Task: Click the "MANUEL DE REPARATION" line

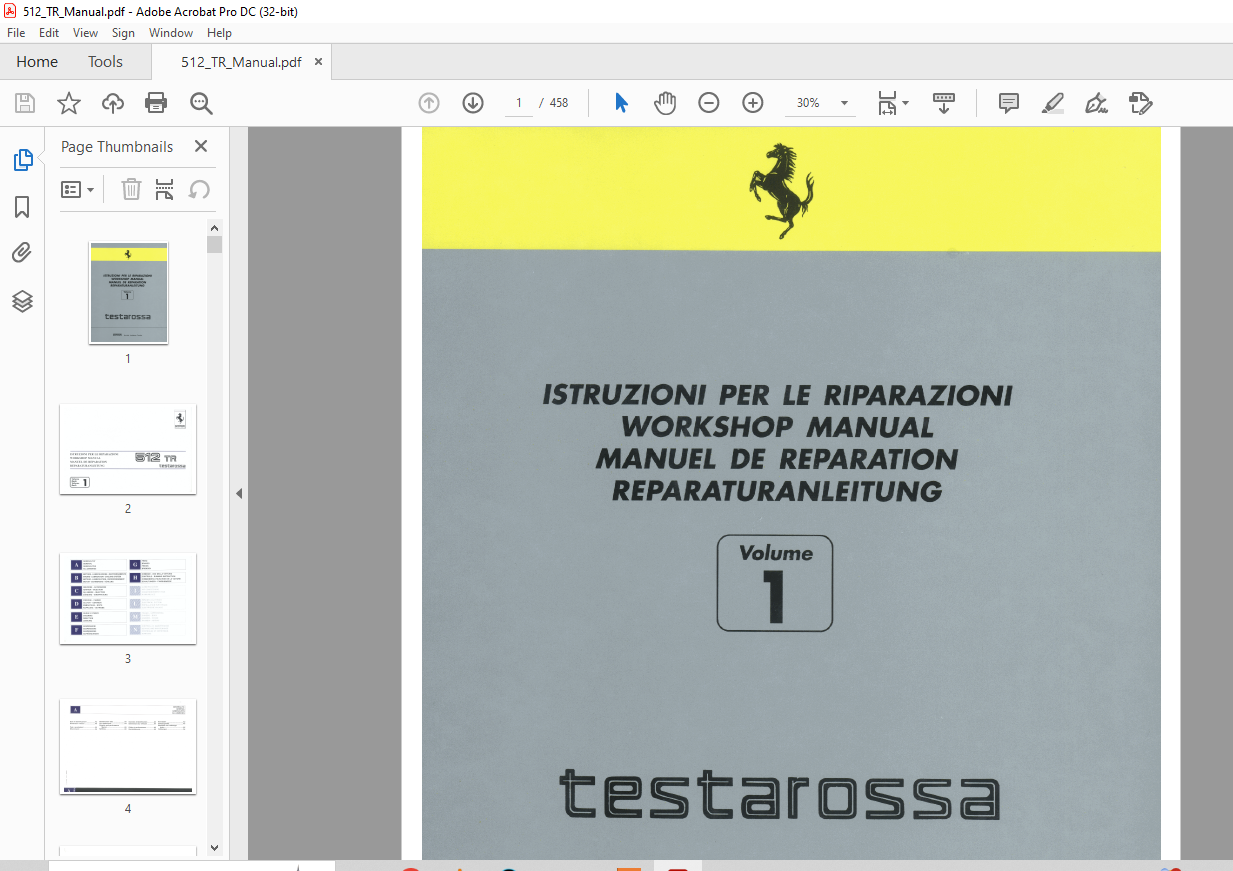Action: click(777, 459)
